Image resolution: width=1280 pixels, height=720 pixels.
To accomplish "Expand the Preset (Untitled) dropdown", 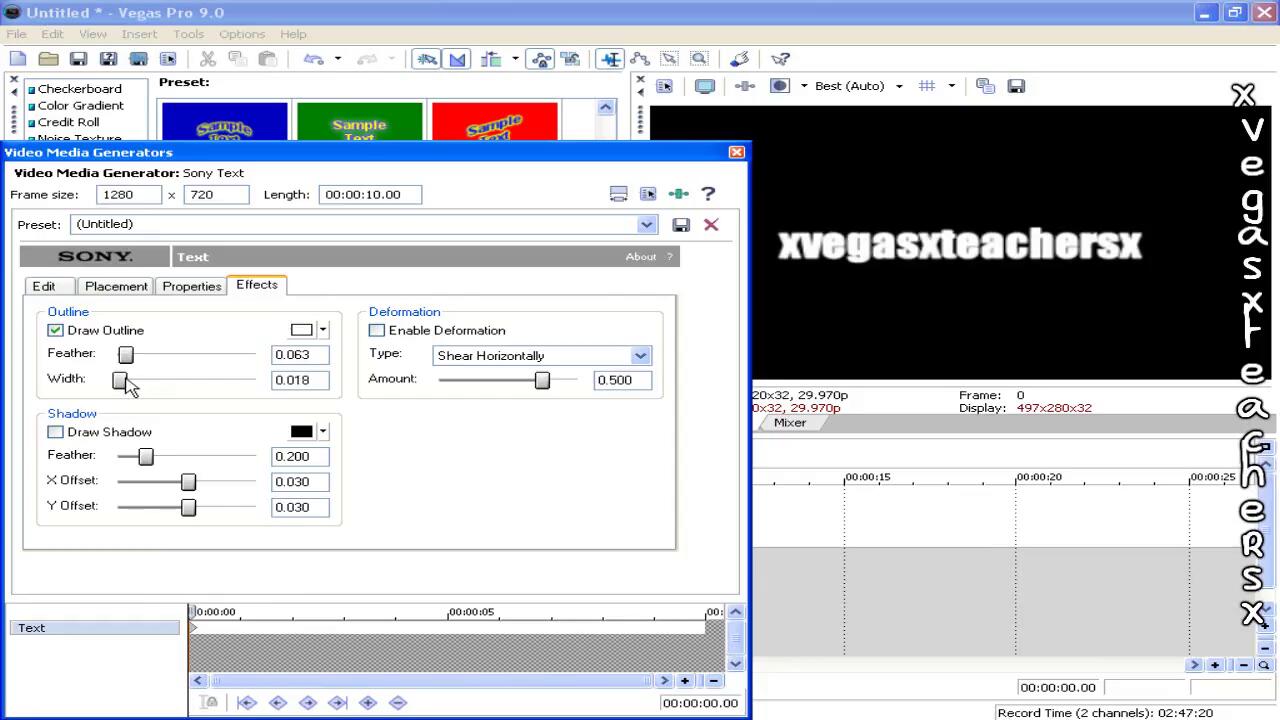I will pos(646,225).
